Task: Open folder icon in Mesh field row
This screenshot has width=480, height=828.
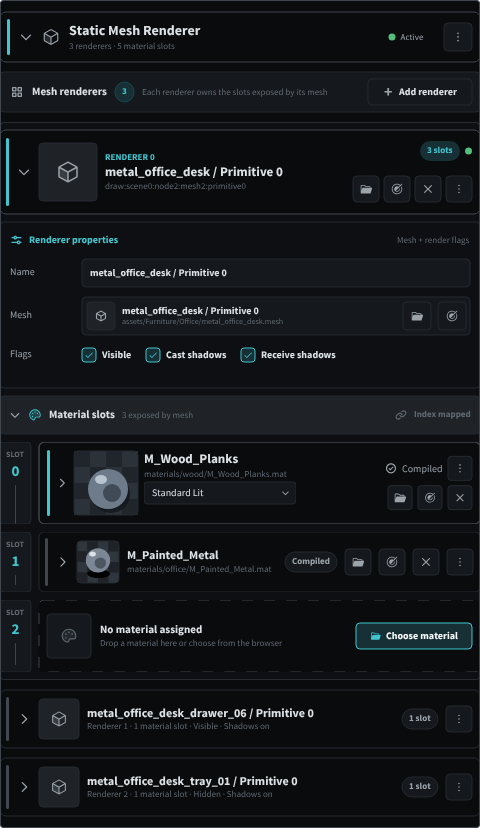Action: 417,316
